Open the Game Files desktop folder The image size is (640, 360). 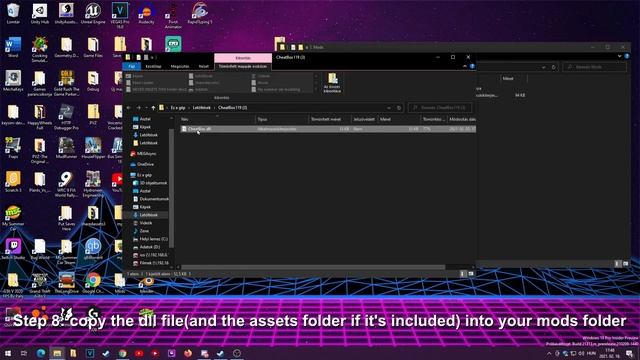point(93,47)
